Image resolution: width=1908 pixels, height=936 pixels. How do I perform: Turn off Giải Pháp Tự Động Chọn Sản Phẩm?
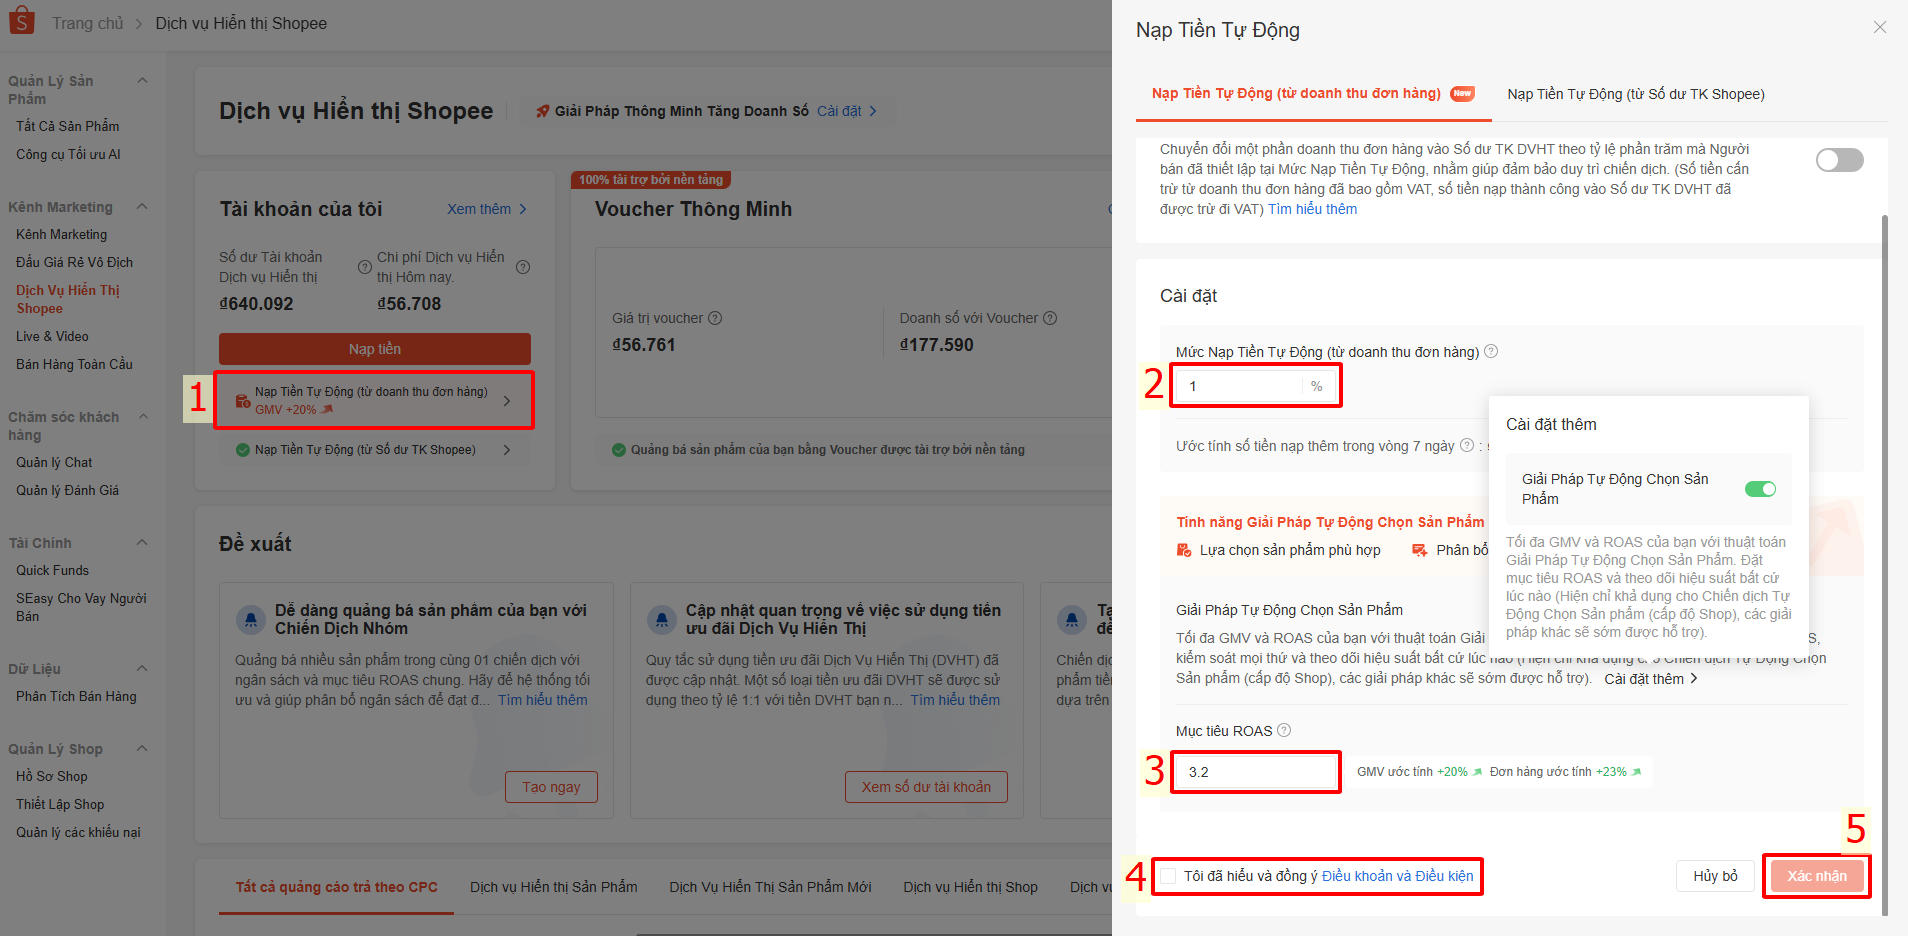1760,489
